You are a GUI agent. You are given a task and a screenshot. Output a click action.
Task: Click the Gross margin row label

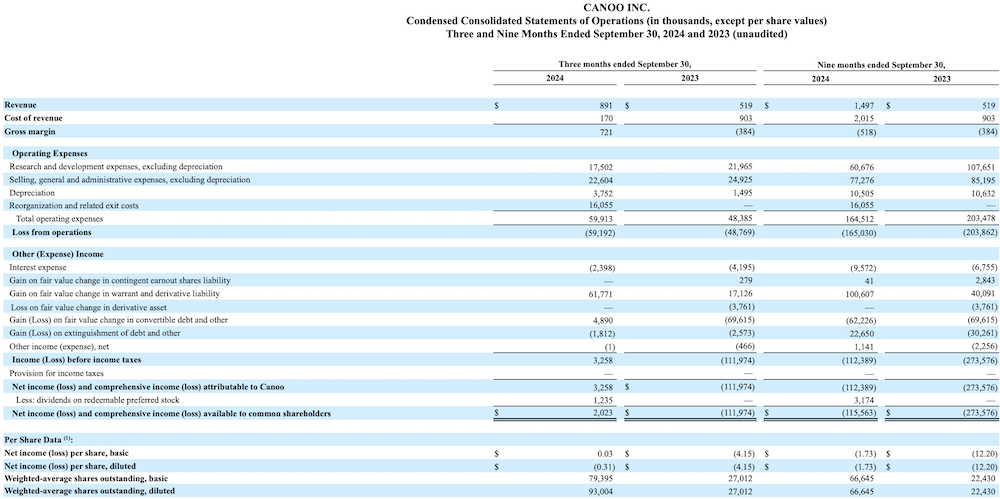click(x=30, y=131)
